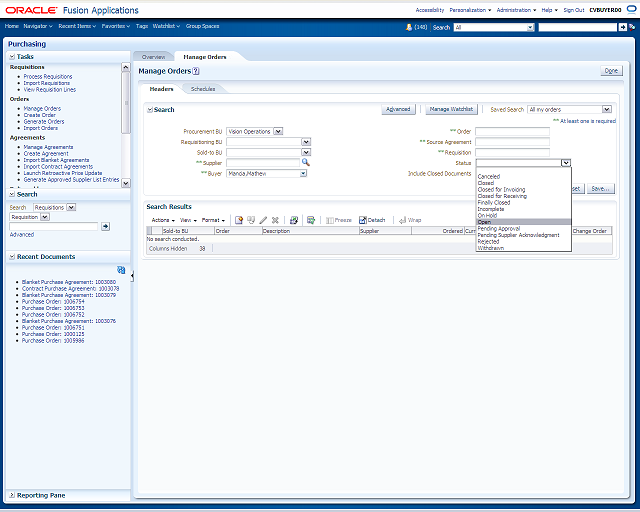
Task: Click the Export to spreadsheet icon
Action: [x=293, y=220]
